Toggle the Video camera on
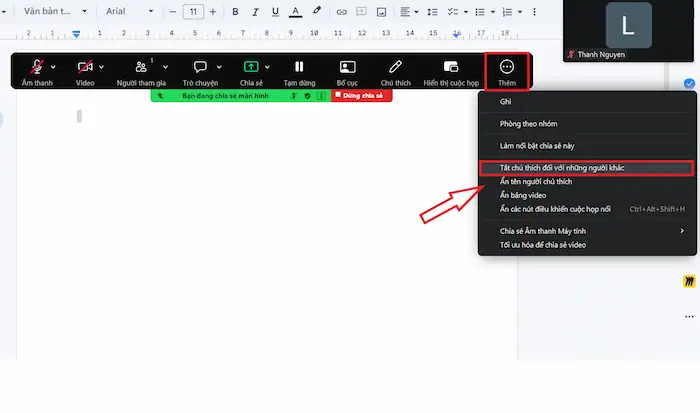Image resolution: width=700 pixels, height=413 pixels. 85,67
